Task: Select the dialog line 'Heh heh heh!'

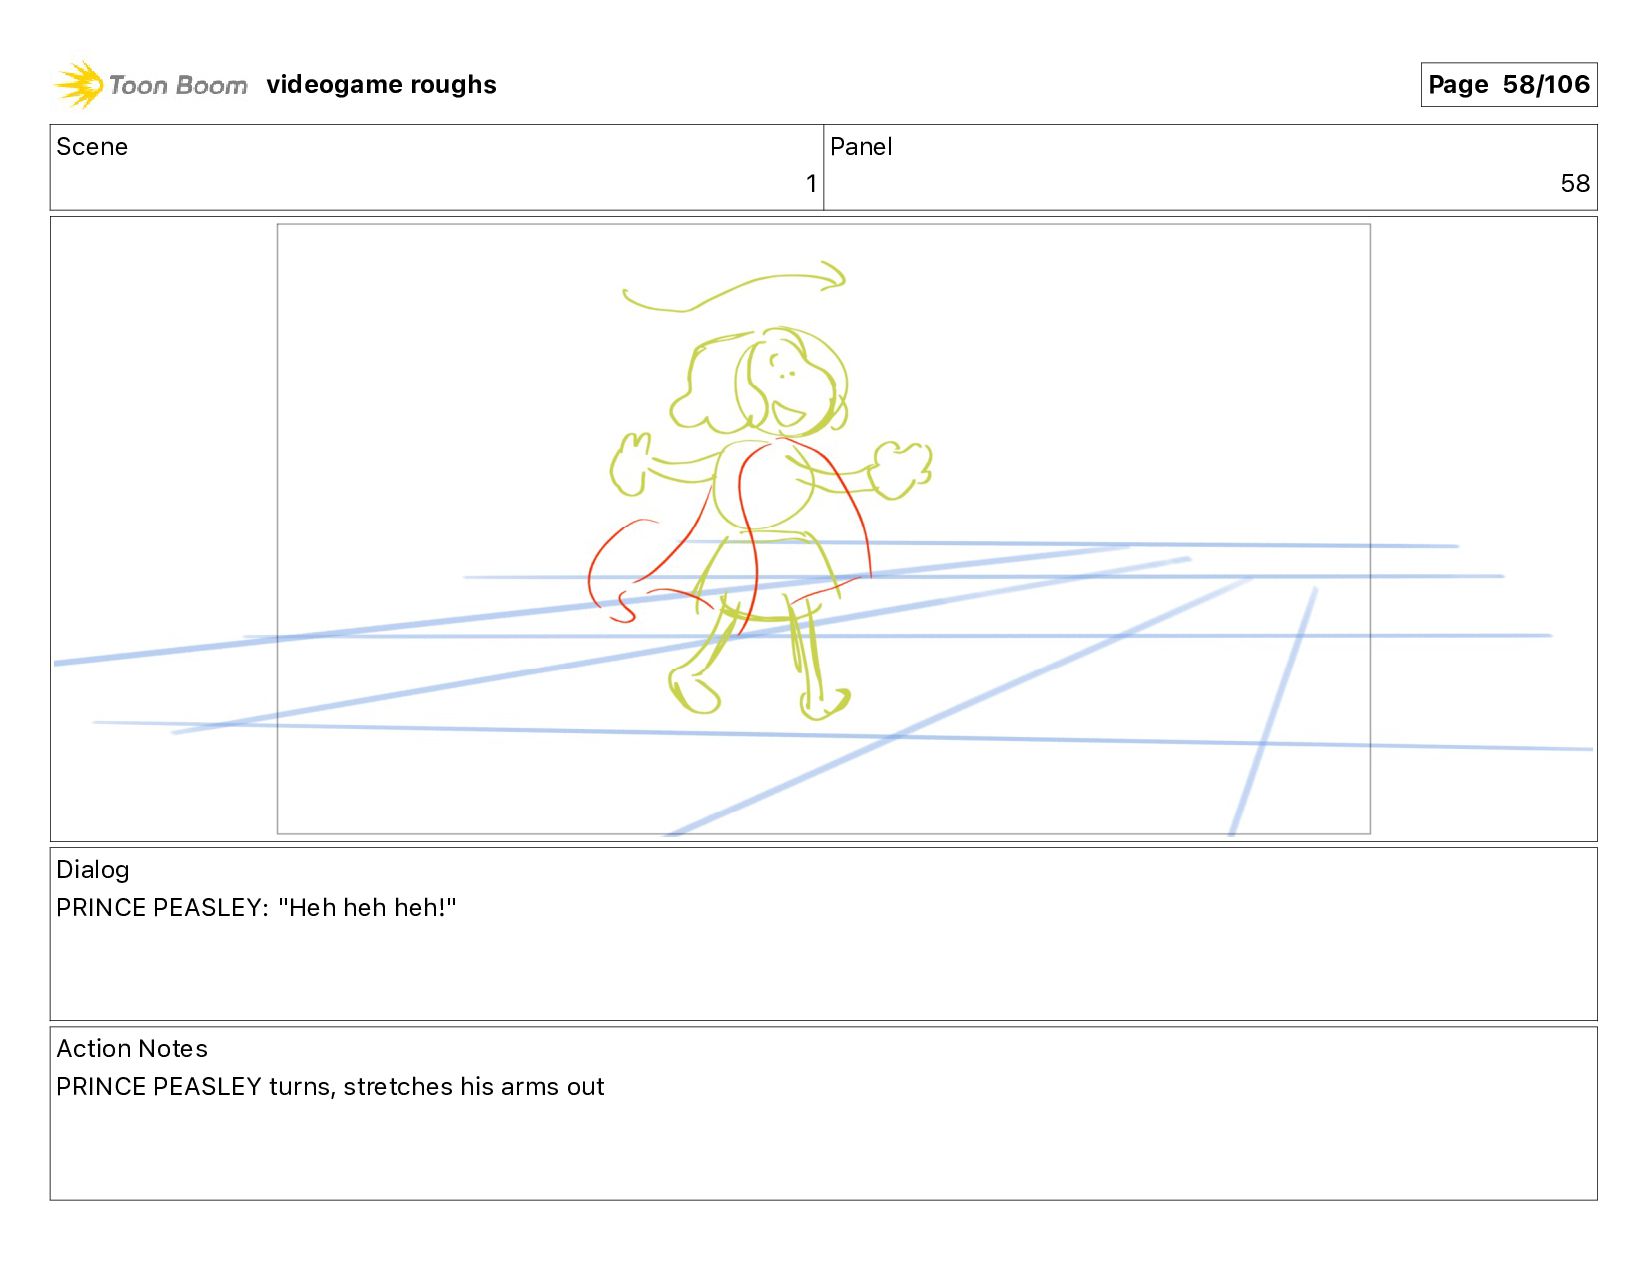Action: pyautogui.click(x=368, y=908)
